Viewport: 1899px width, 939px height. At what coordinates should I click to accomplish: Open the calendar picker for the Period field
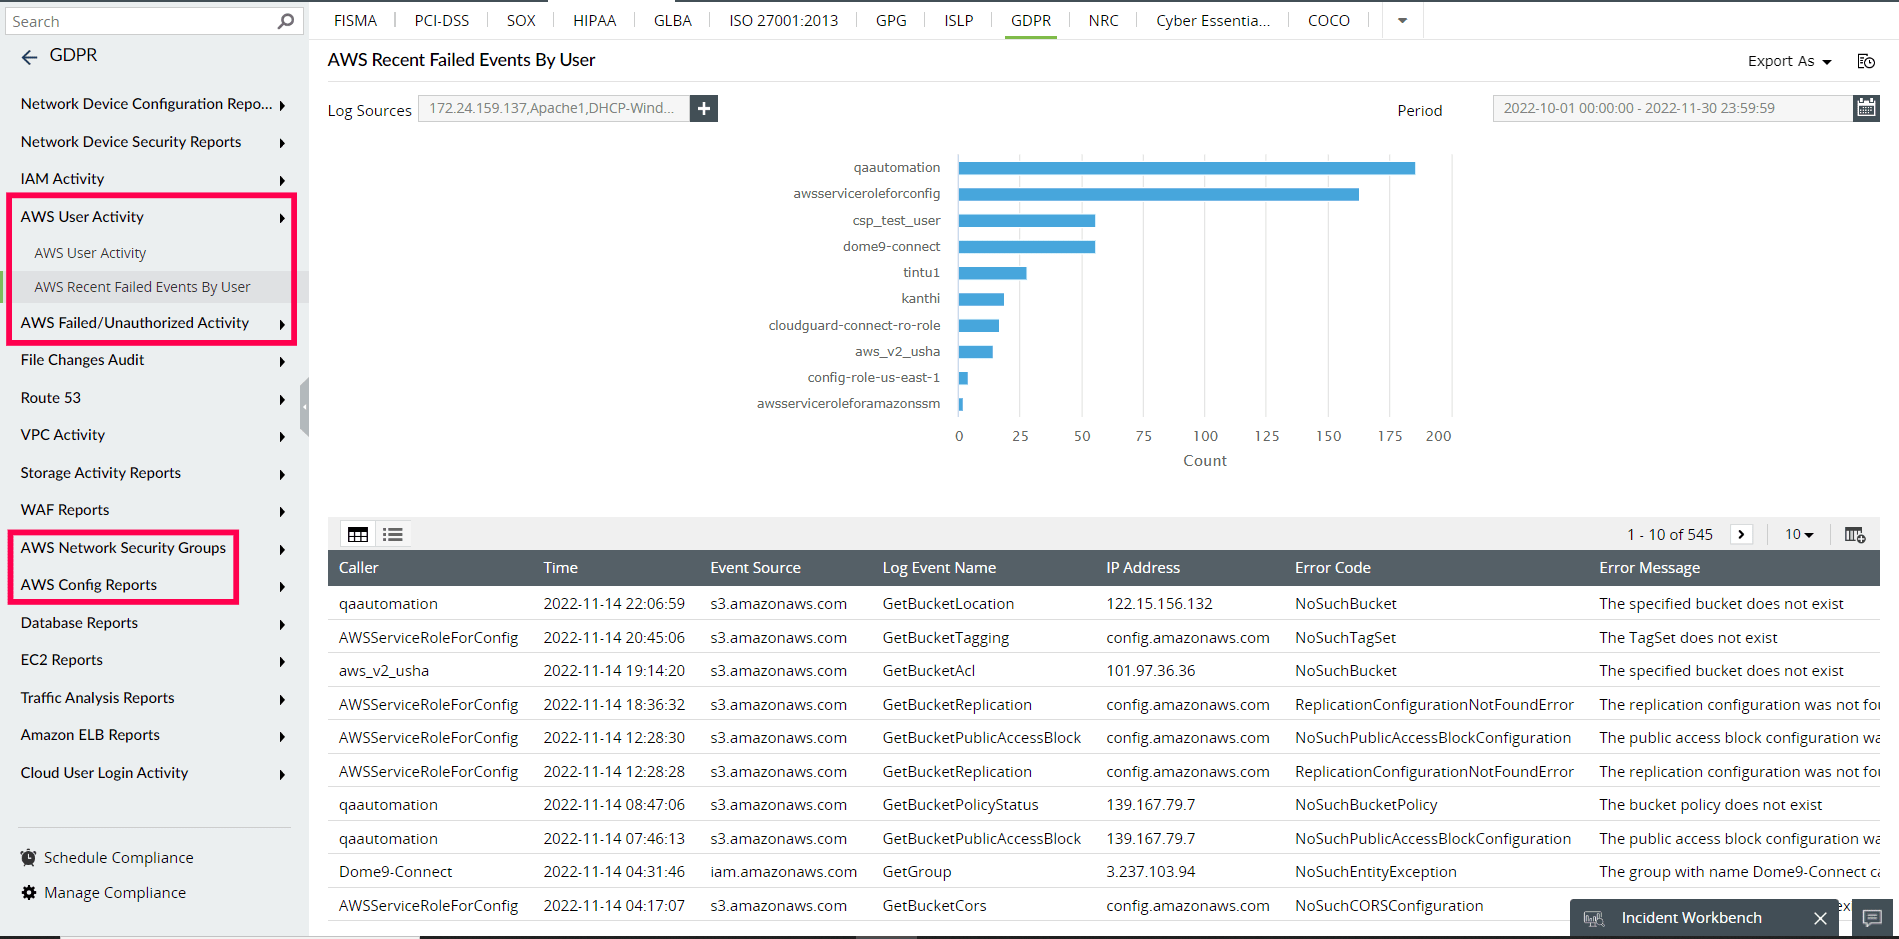click(x=1866, y=107)
